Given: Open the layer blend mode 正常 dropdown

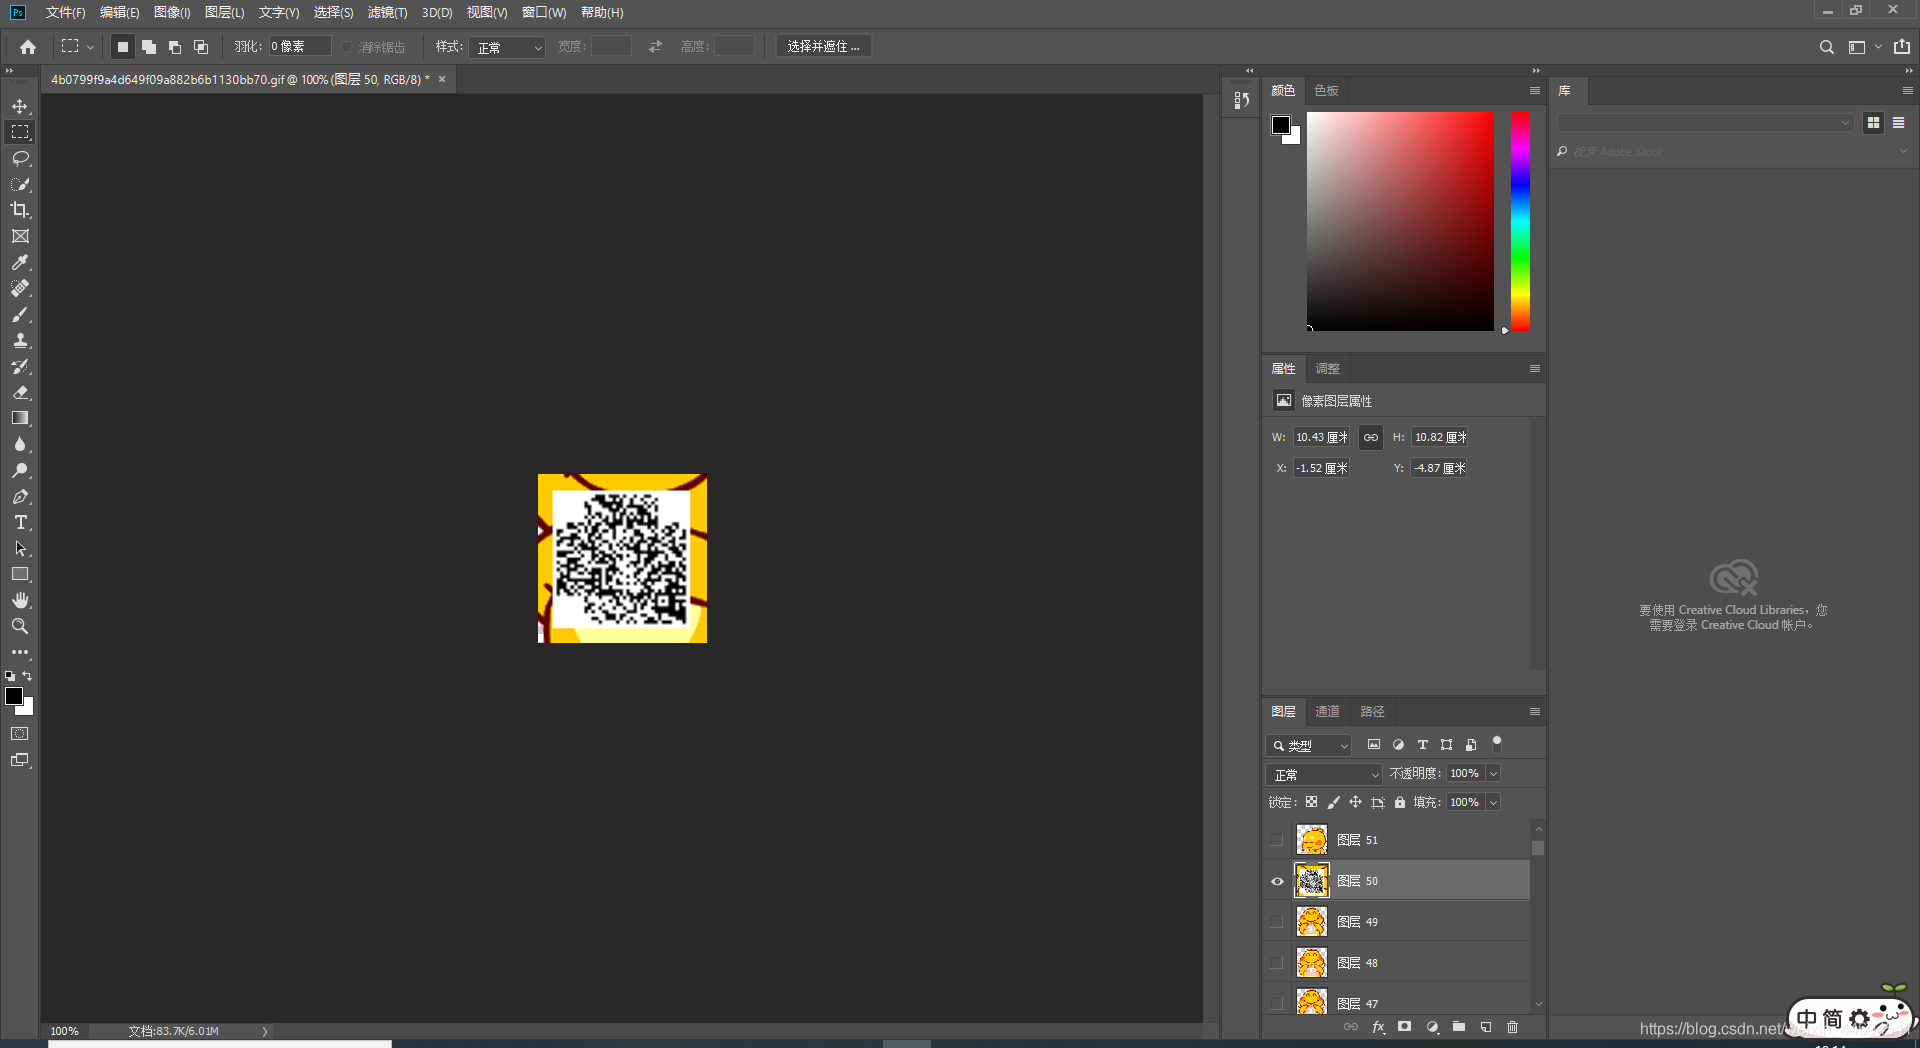Looking at the screenshot, I should pyautogui.click(x=1324, y=774).
